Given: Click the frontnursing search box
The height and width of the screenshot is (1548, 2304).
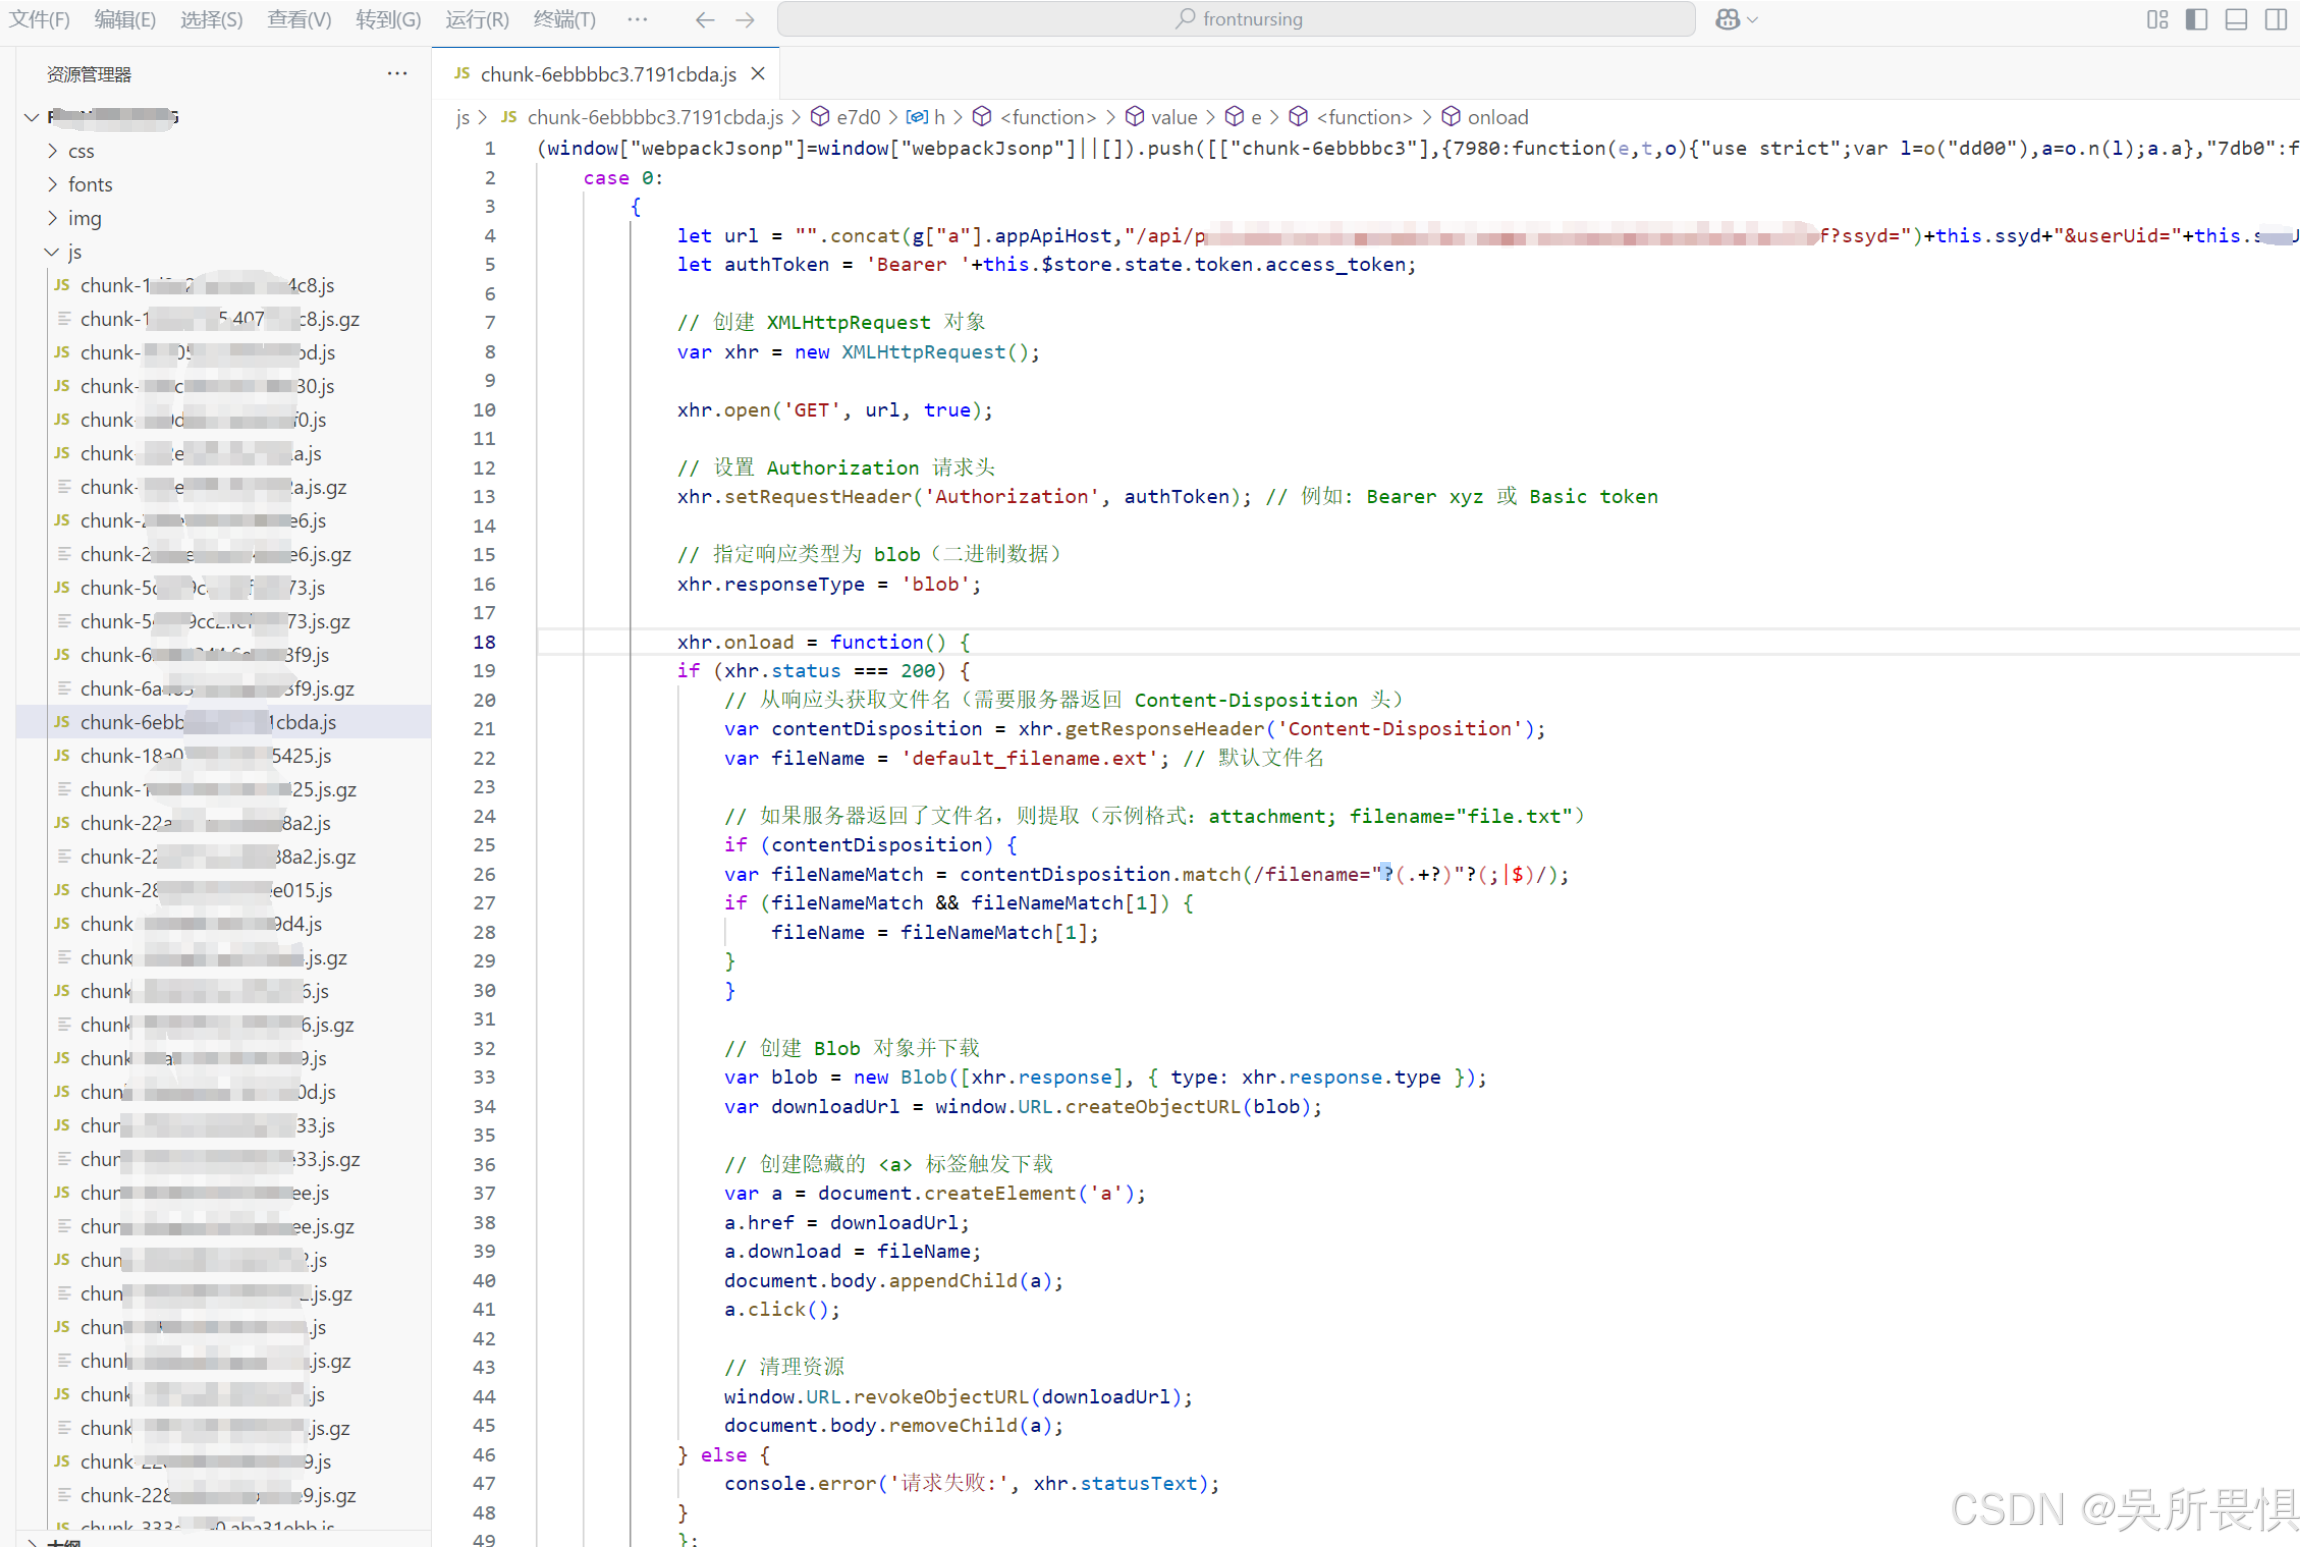Looking at the screenshot, I should point(1237,19).
